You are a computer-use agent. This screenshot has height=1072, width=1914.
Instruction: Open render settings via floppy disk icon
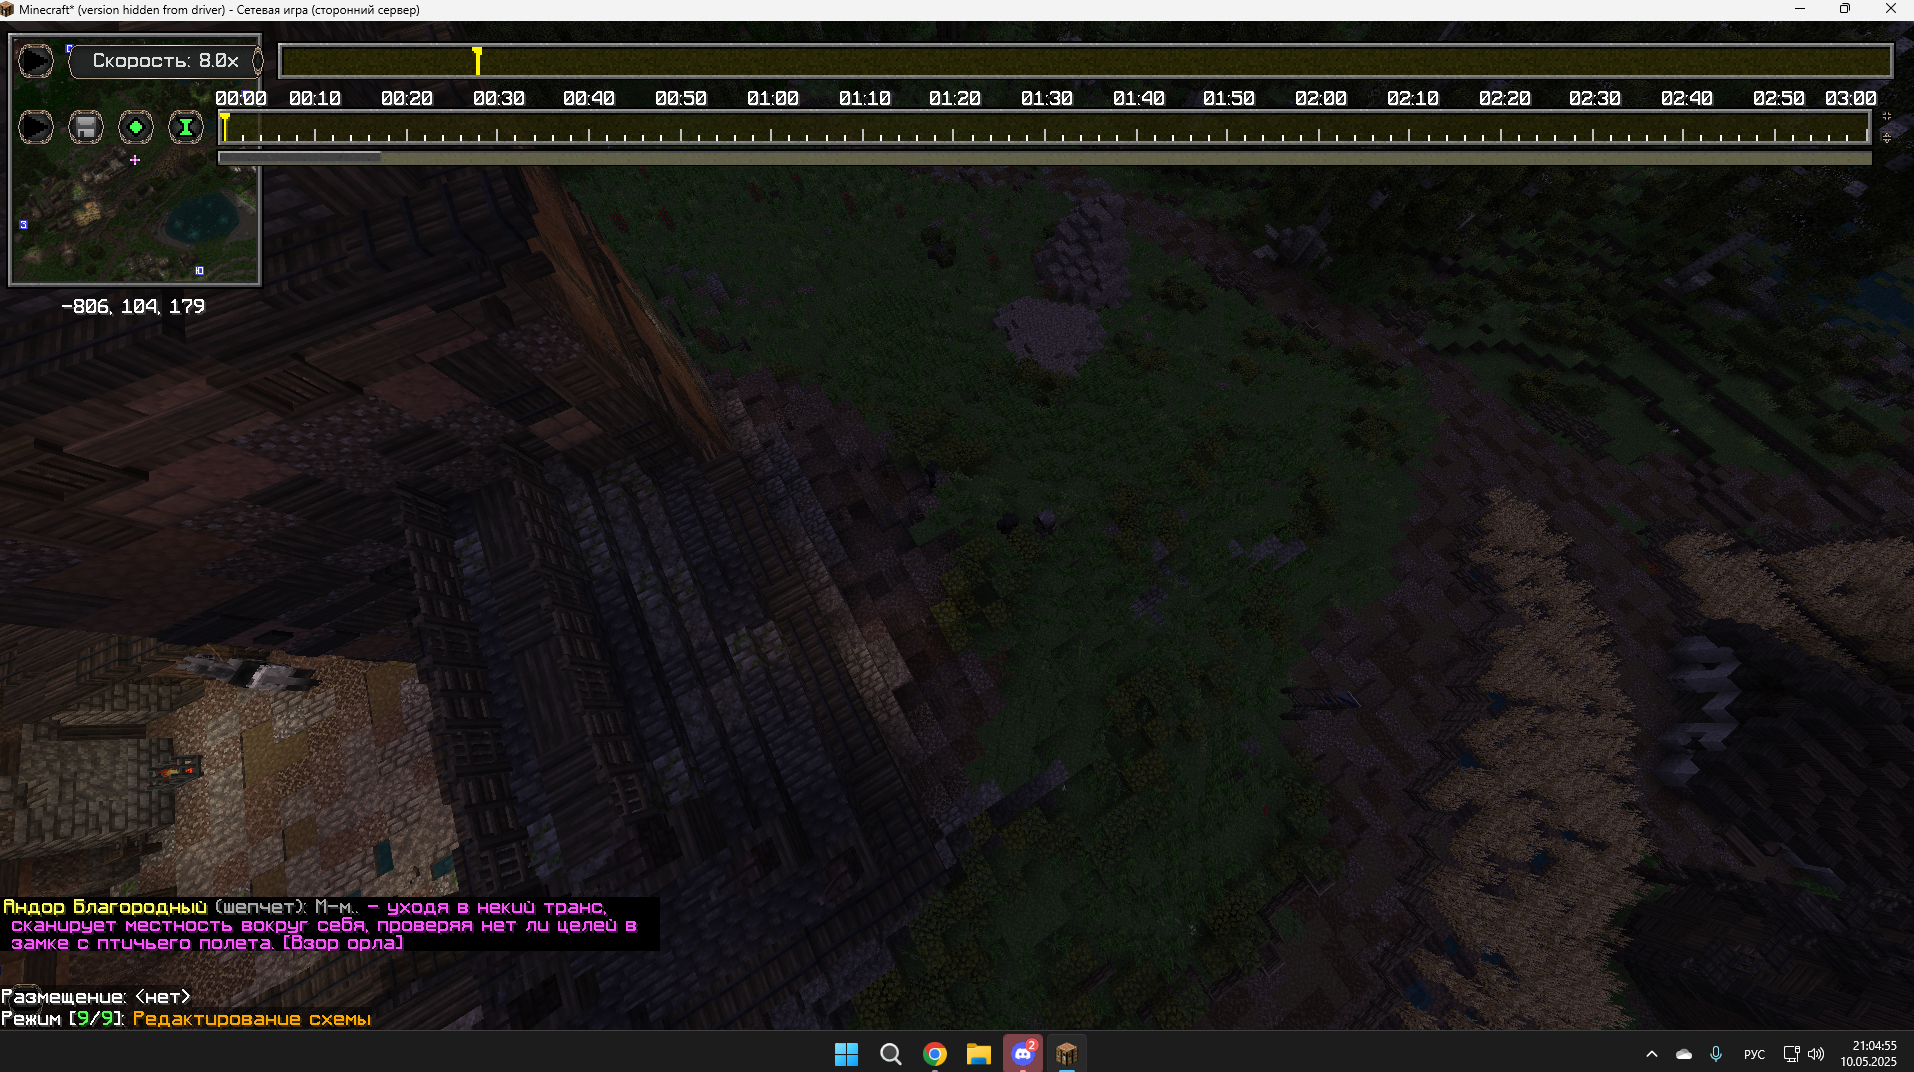point(86,127)
